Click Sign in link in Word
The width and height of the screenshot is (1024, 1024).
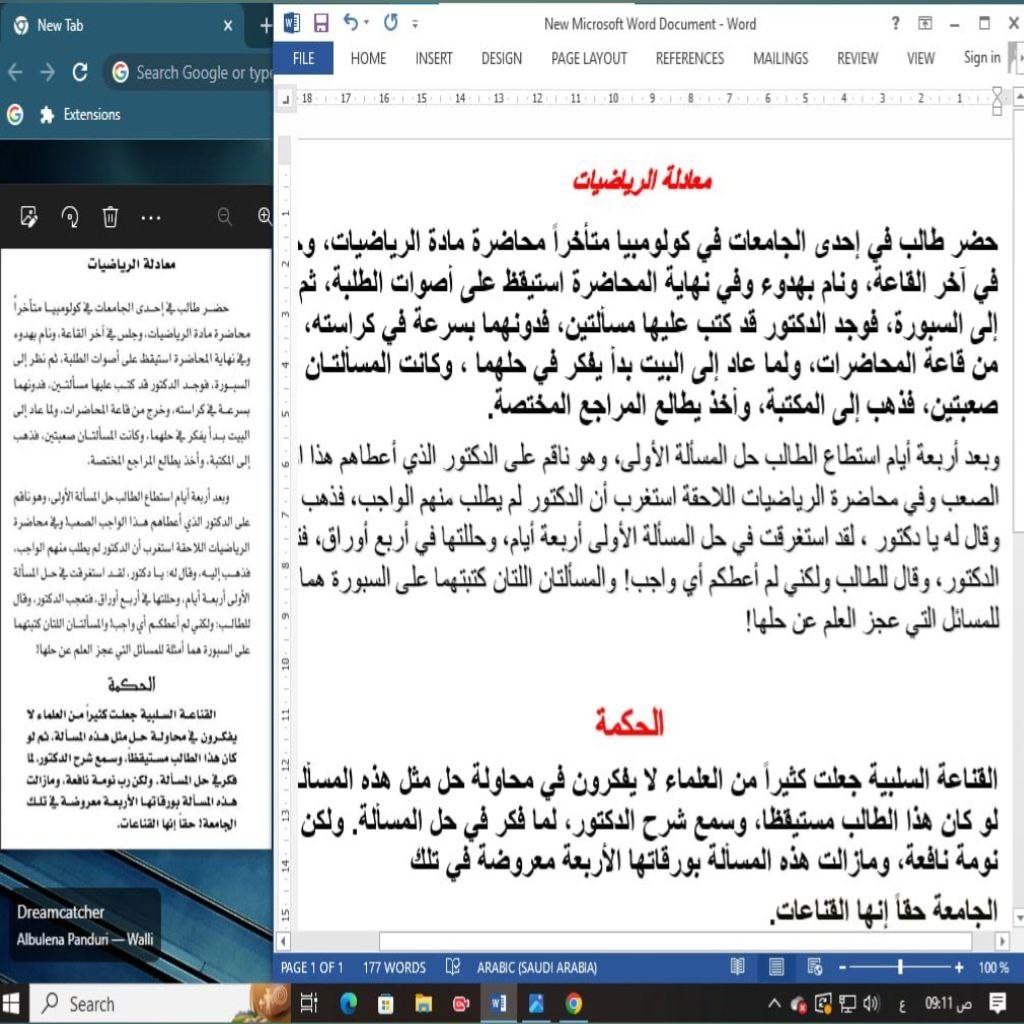click(x=982, y=57)
